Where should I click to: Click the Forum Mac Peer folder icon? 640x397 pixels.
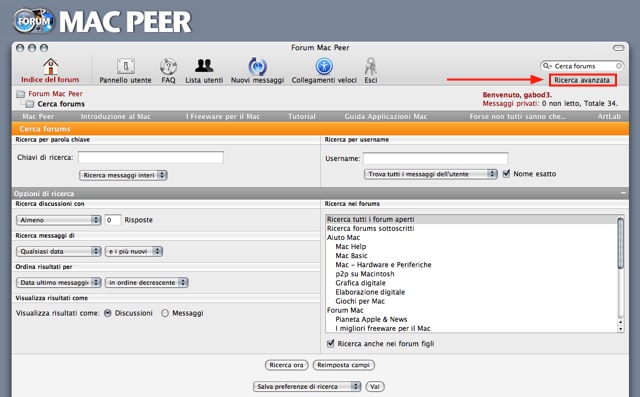pyautogui.click(x=20, y=94)
